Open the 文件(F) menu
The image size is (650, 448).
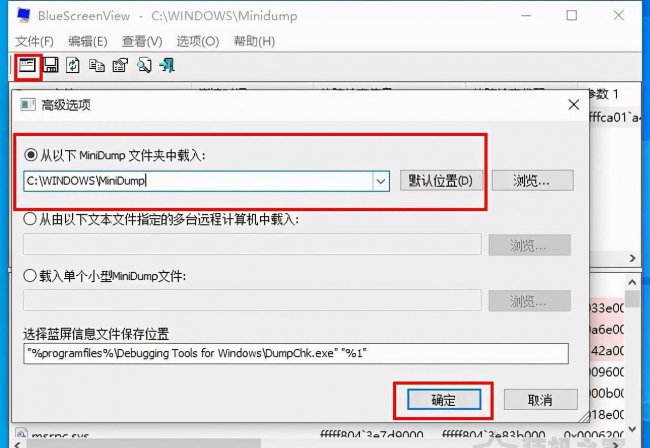[x=34, y=41]
